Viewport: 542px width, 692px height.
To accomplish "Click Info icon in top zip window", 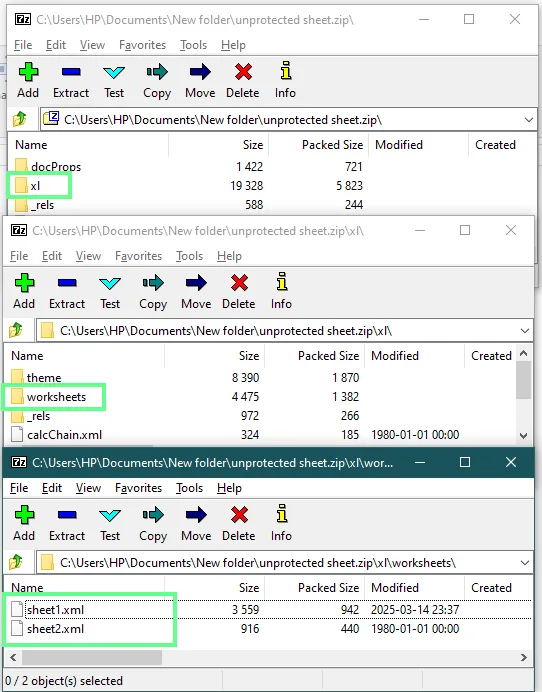I will pos(286,71).
